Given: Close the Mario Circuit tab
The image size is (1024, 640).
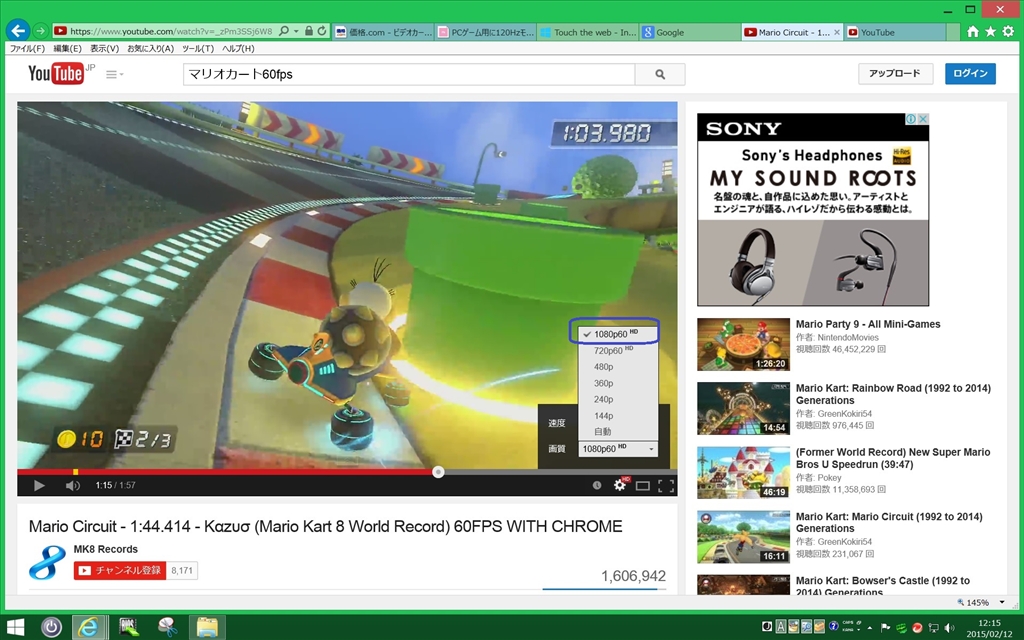Looking at the screenshot, I should (x=837, y=32).
